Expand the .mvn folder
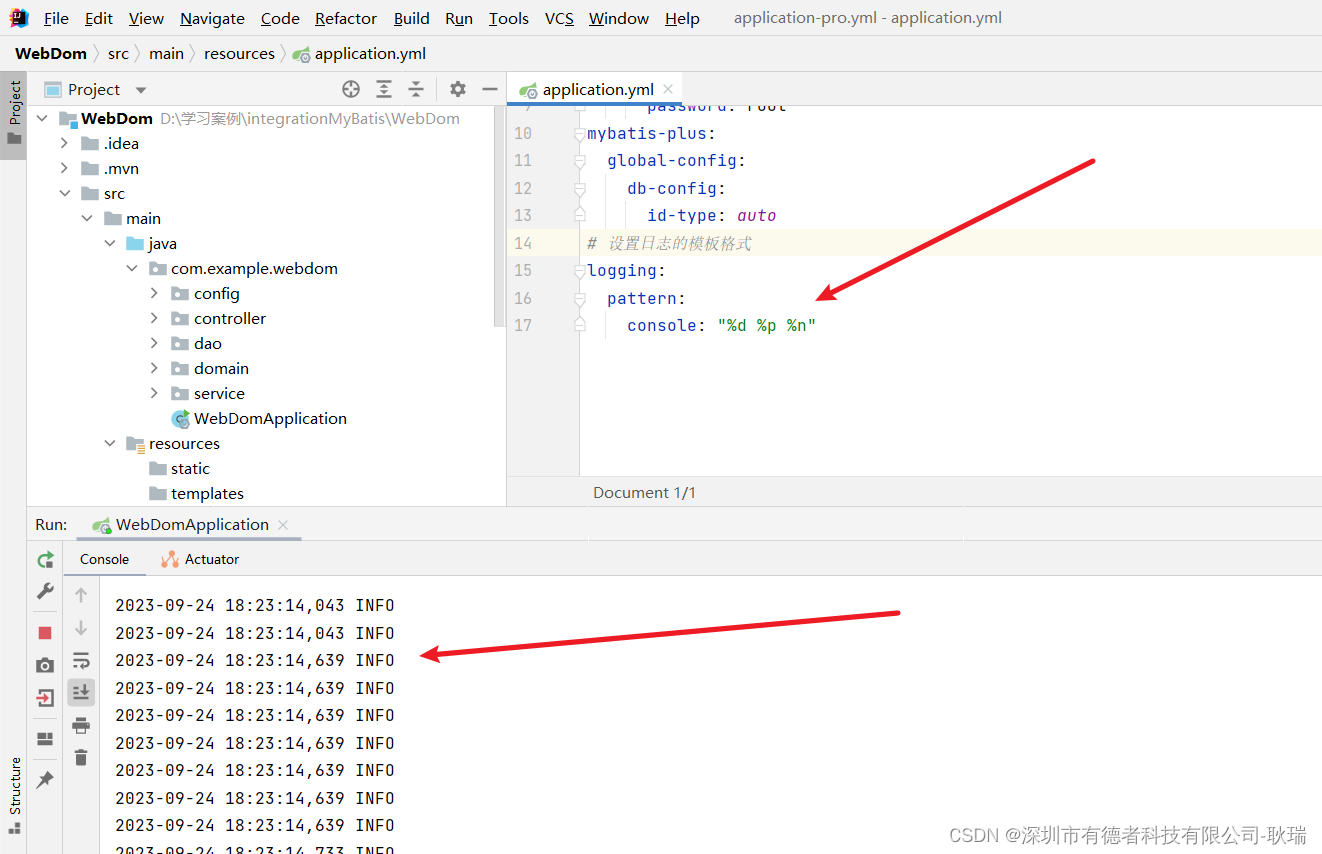The height and width of the screenshot is (854, 1322). 64,168
